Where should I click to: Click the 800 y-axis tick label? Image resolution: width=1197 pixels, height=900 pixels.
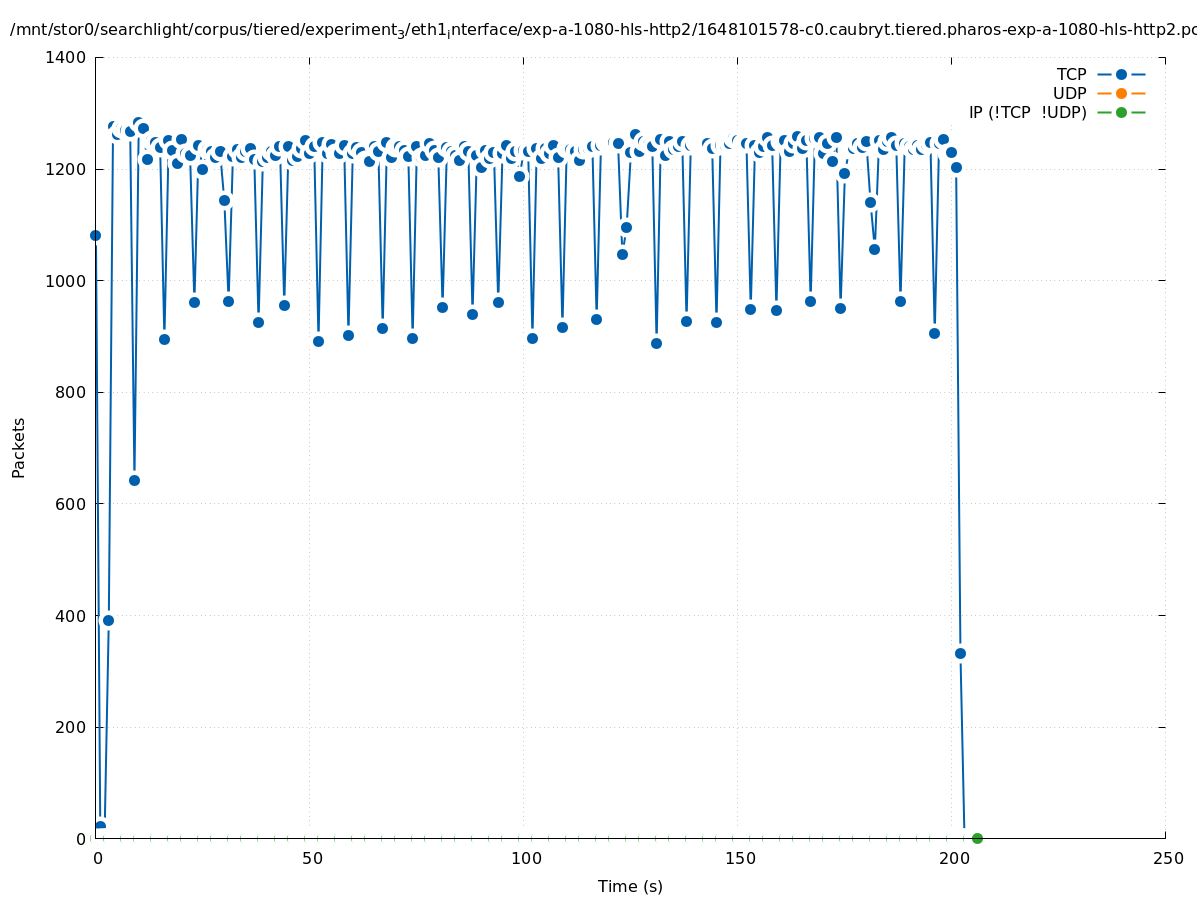pos(70,393)
